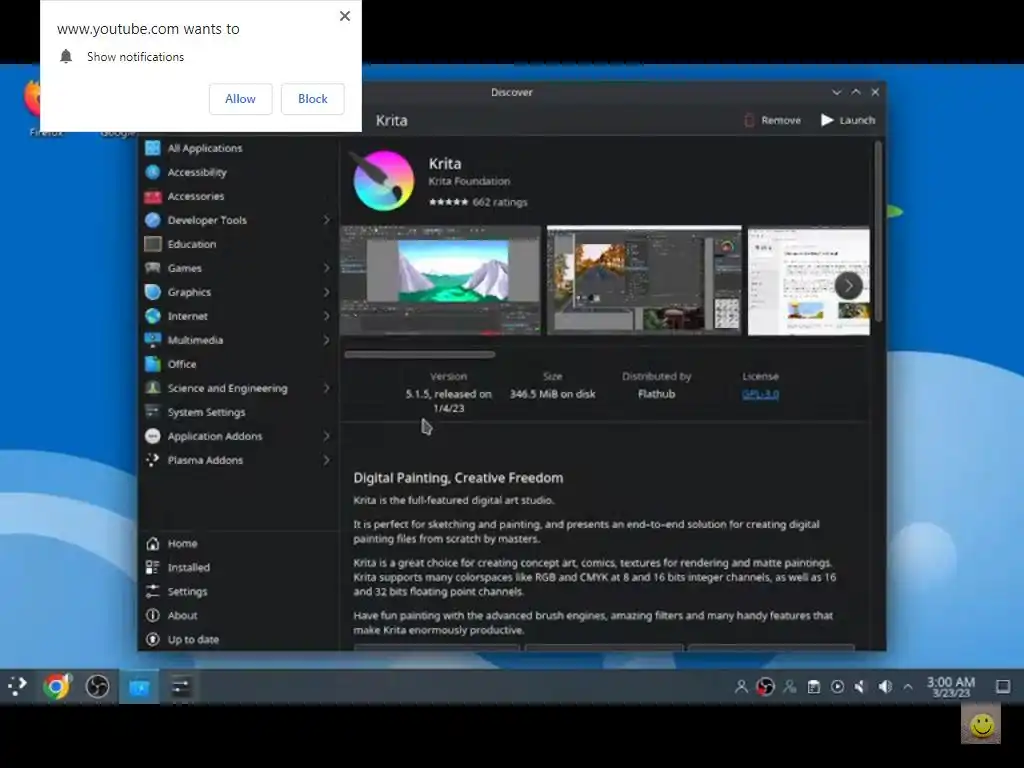Open the second Krita screenshot thumbnail

[644, 281]
